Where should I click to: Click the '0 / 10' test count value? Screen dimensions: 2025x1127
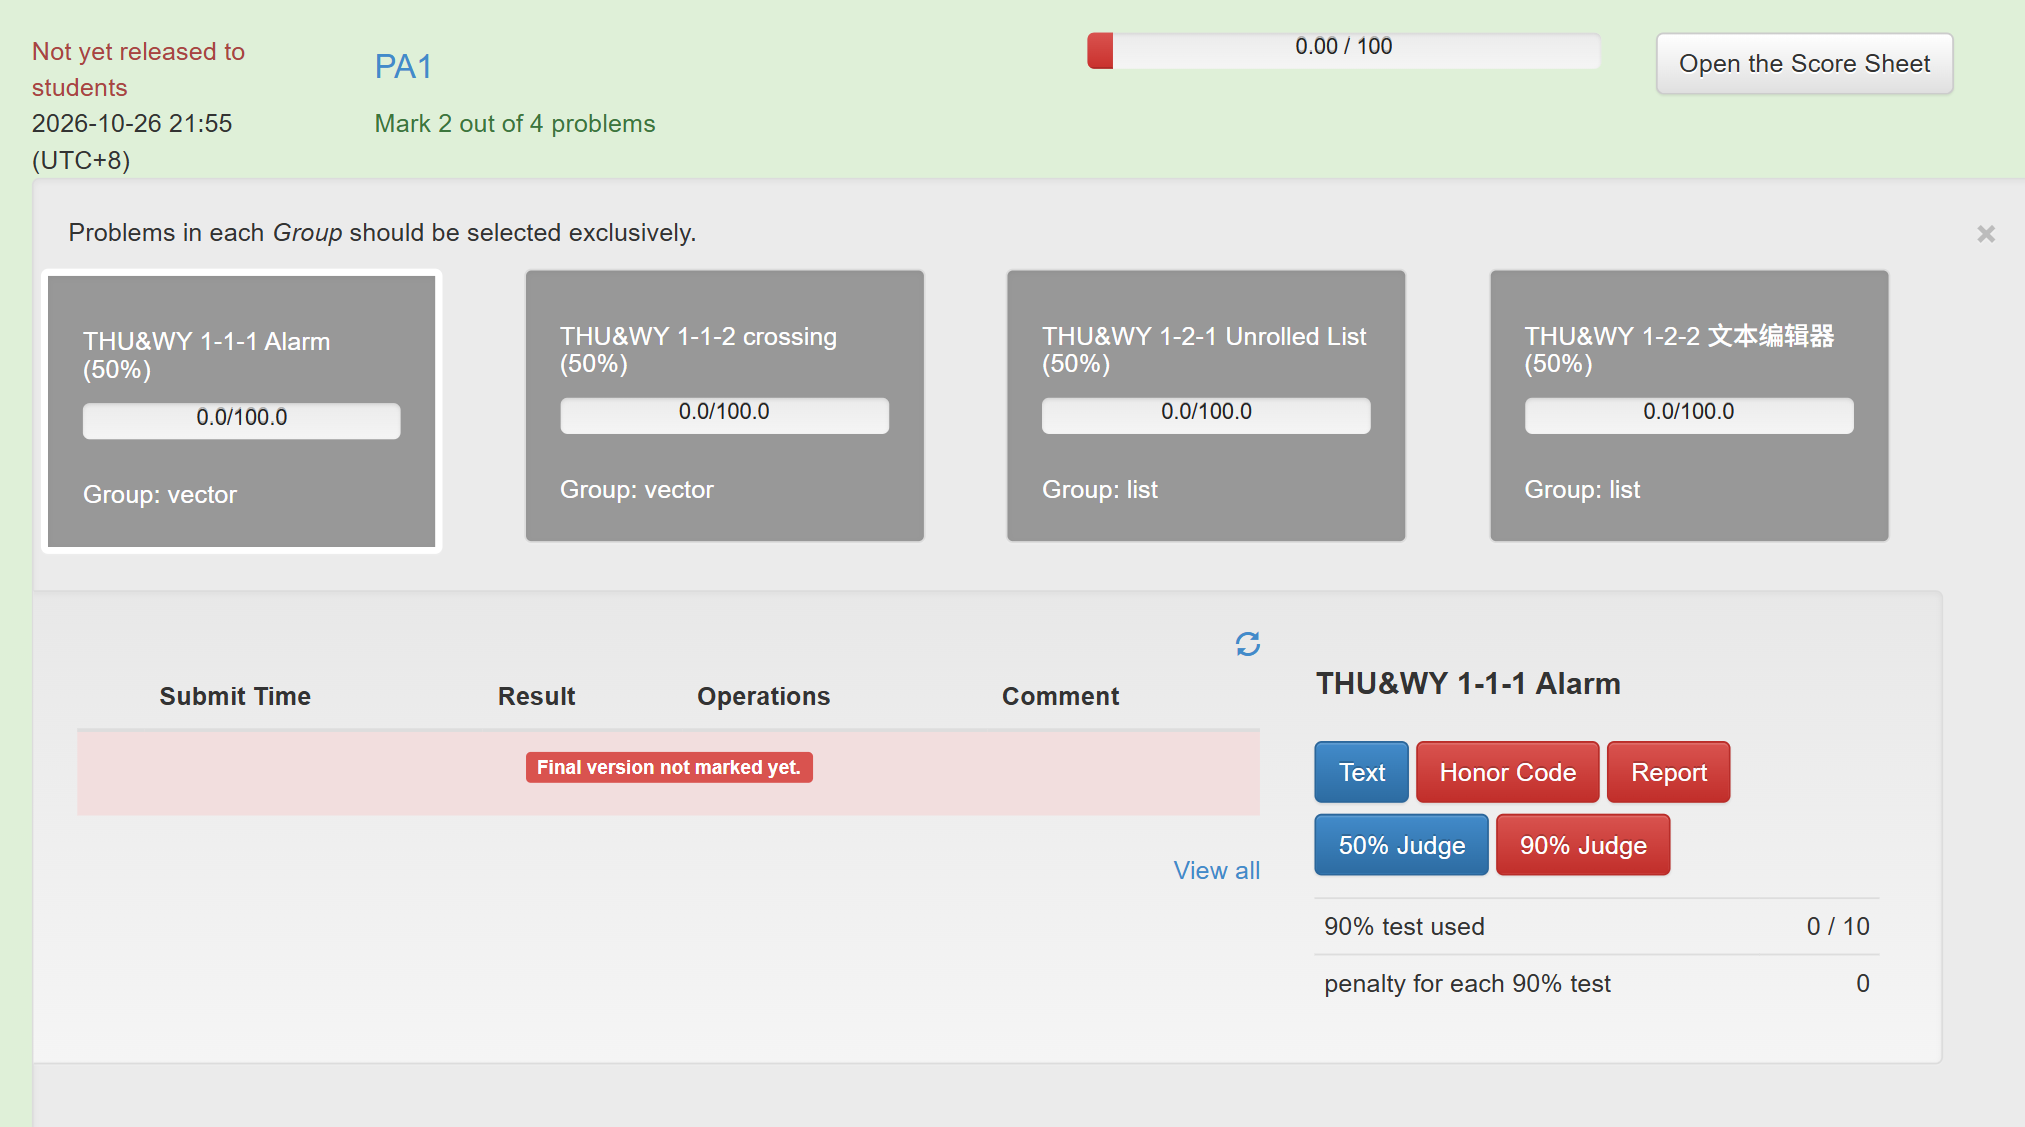1838,926
